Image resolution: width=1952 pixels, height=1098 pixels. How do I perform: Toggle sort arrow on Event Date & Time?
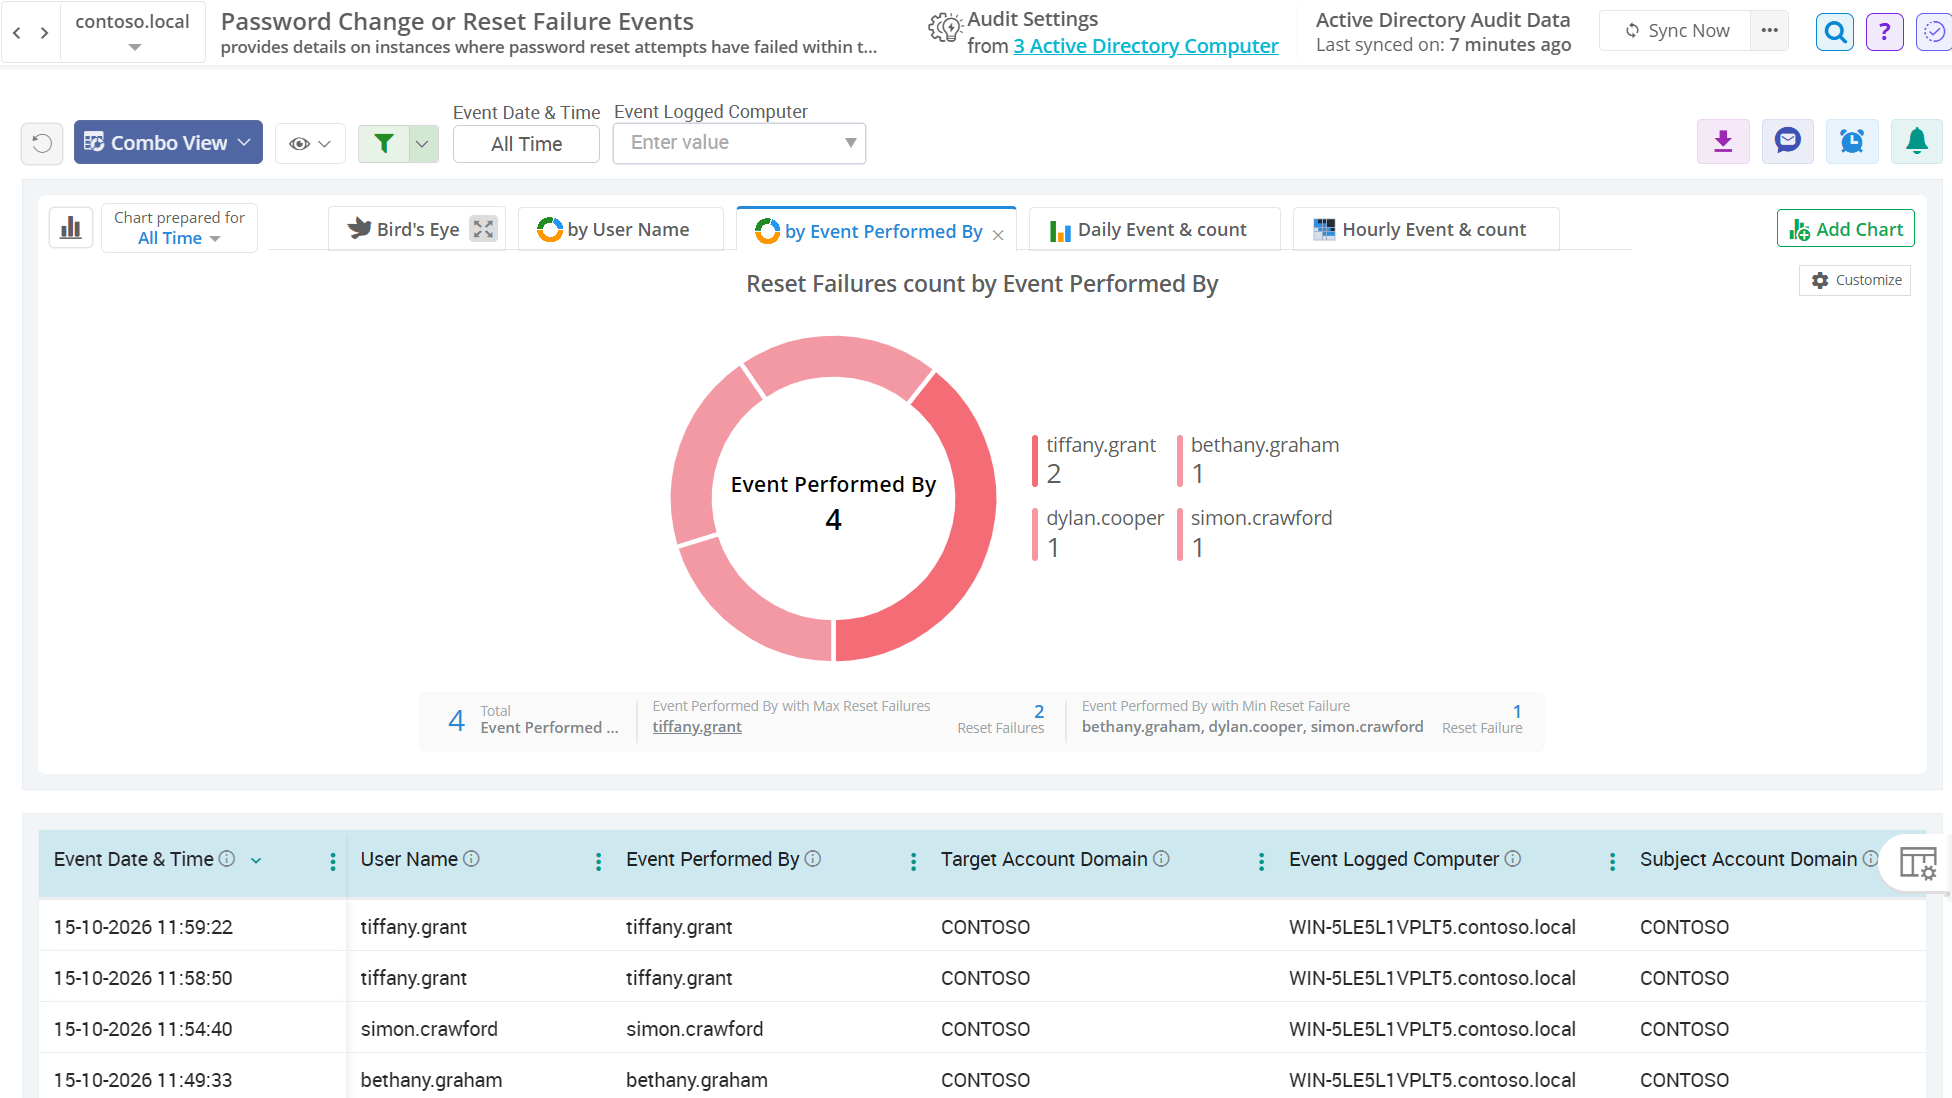(x=256, y=860)
